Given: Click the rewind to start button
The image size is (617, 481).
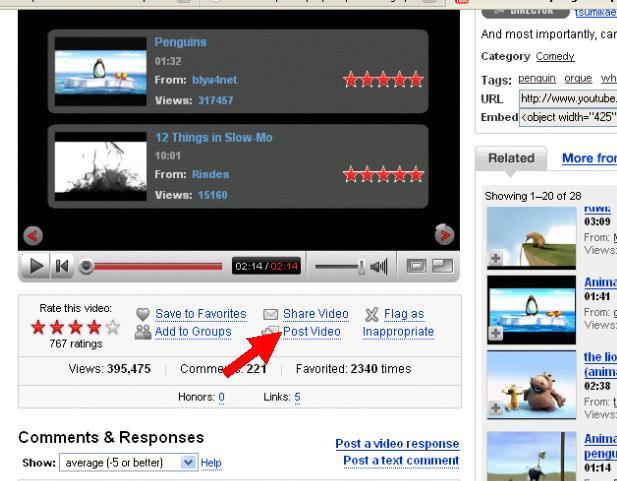Looking at the screenshot, I should click(63, 267).
